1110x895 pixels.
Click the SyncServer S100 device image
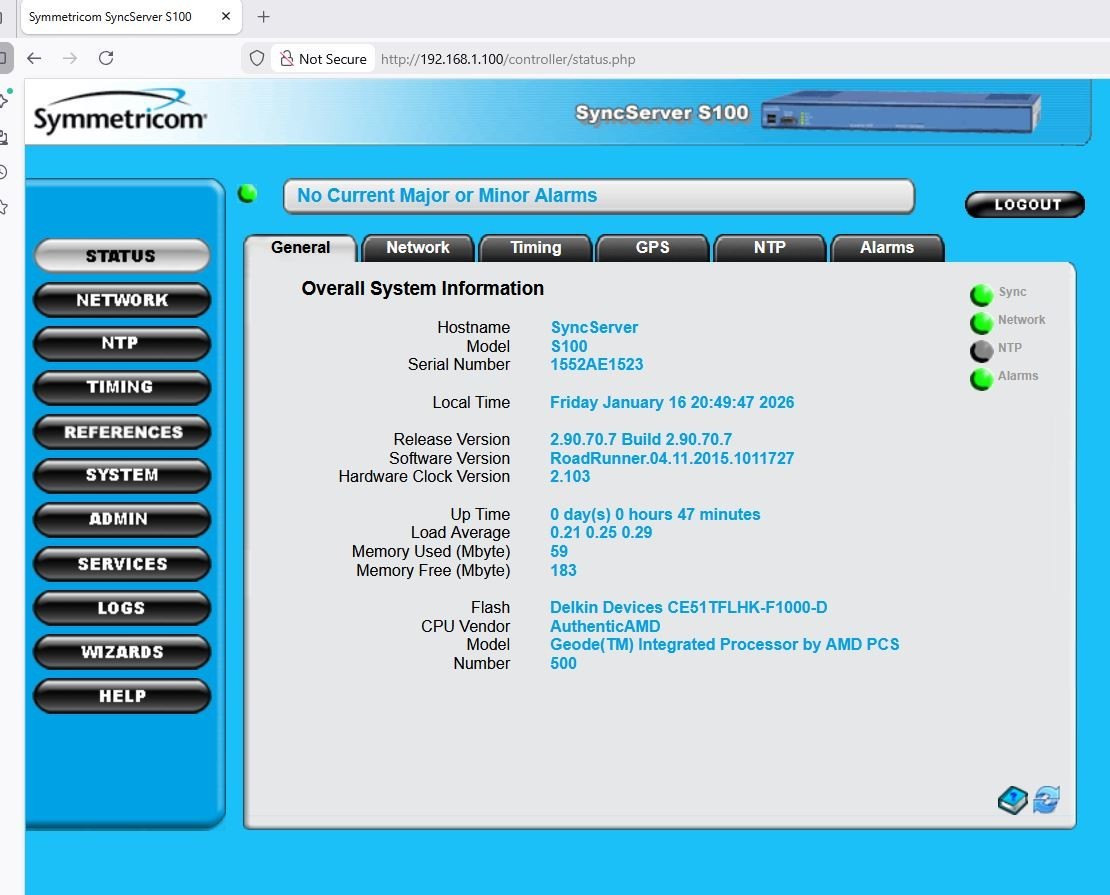click(x=900, y=112)
